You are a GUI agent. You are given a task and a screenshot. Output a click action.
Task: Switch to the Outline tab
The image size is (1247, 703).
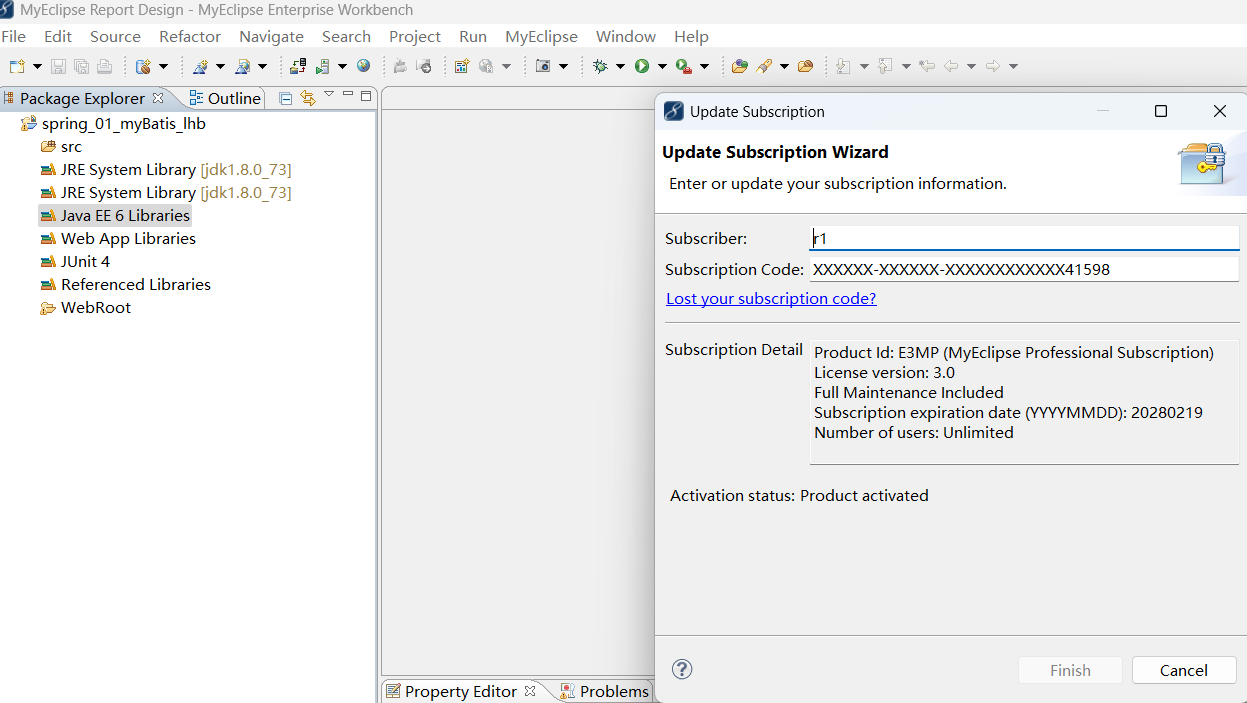226,98
